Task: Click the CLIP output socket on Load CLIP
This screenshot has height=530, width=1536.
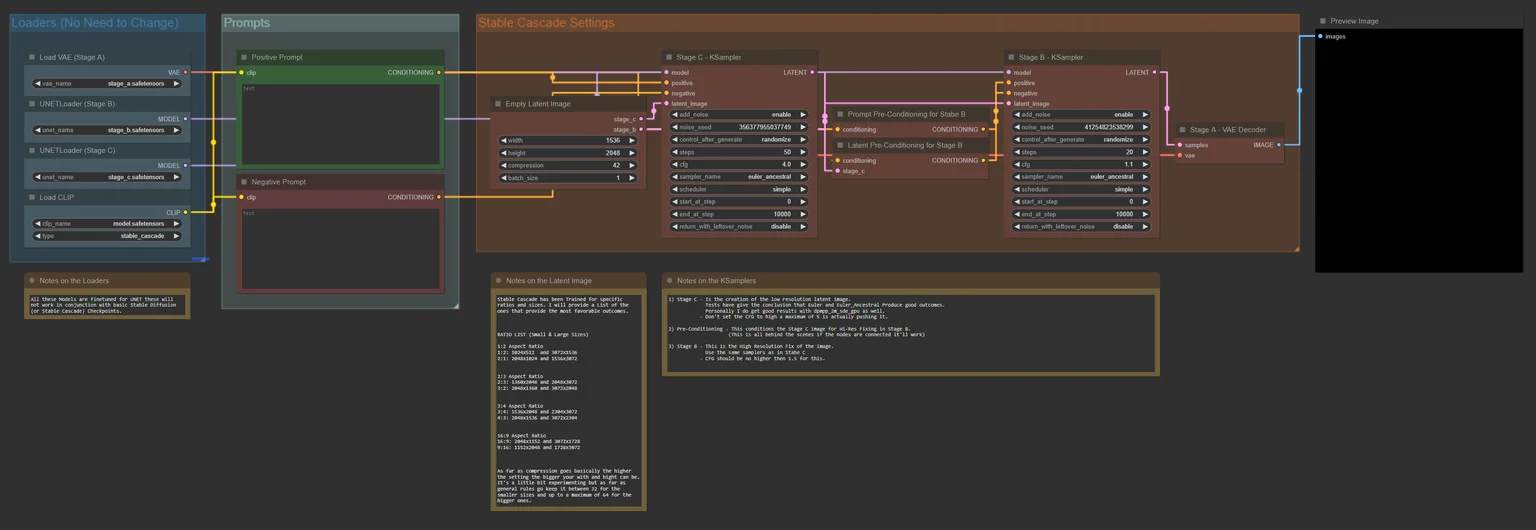Action: coord(185,212)
